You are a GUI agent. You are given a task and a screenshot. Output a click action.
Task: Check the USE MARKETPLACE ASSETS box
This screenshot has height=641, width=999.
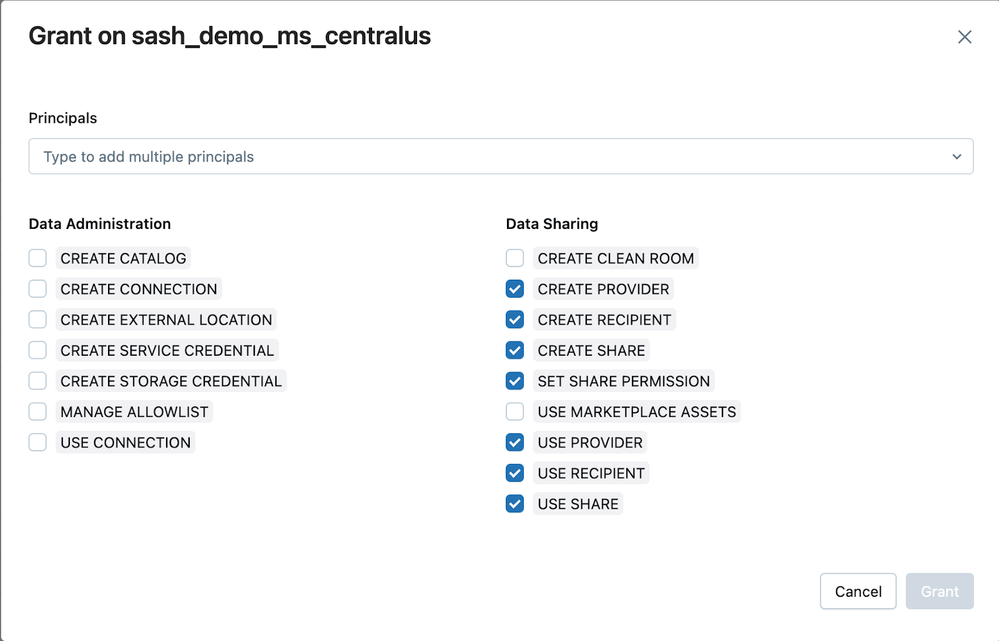coord(515,412)
